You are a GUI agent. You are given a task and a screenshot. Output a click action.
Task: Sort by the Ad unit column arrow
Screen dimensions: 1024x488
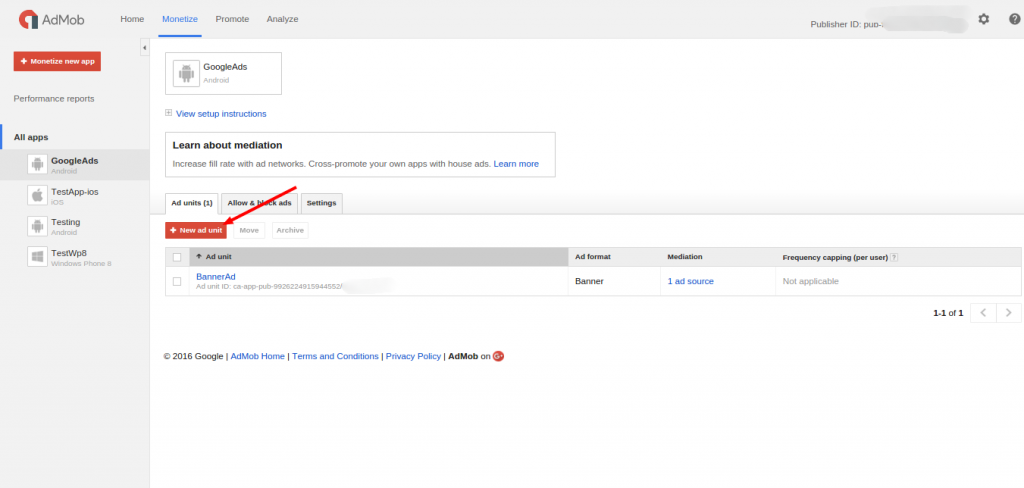199,257
